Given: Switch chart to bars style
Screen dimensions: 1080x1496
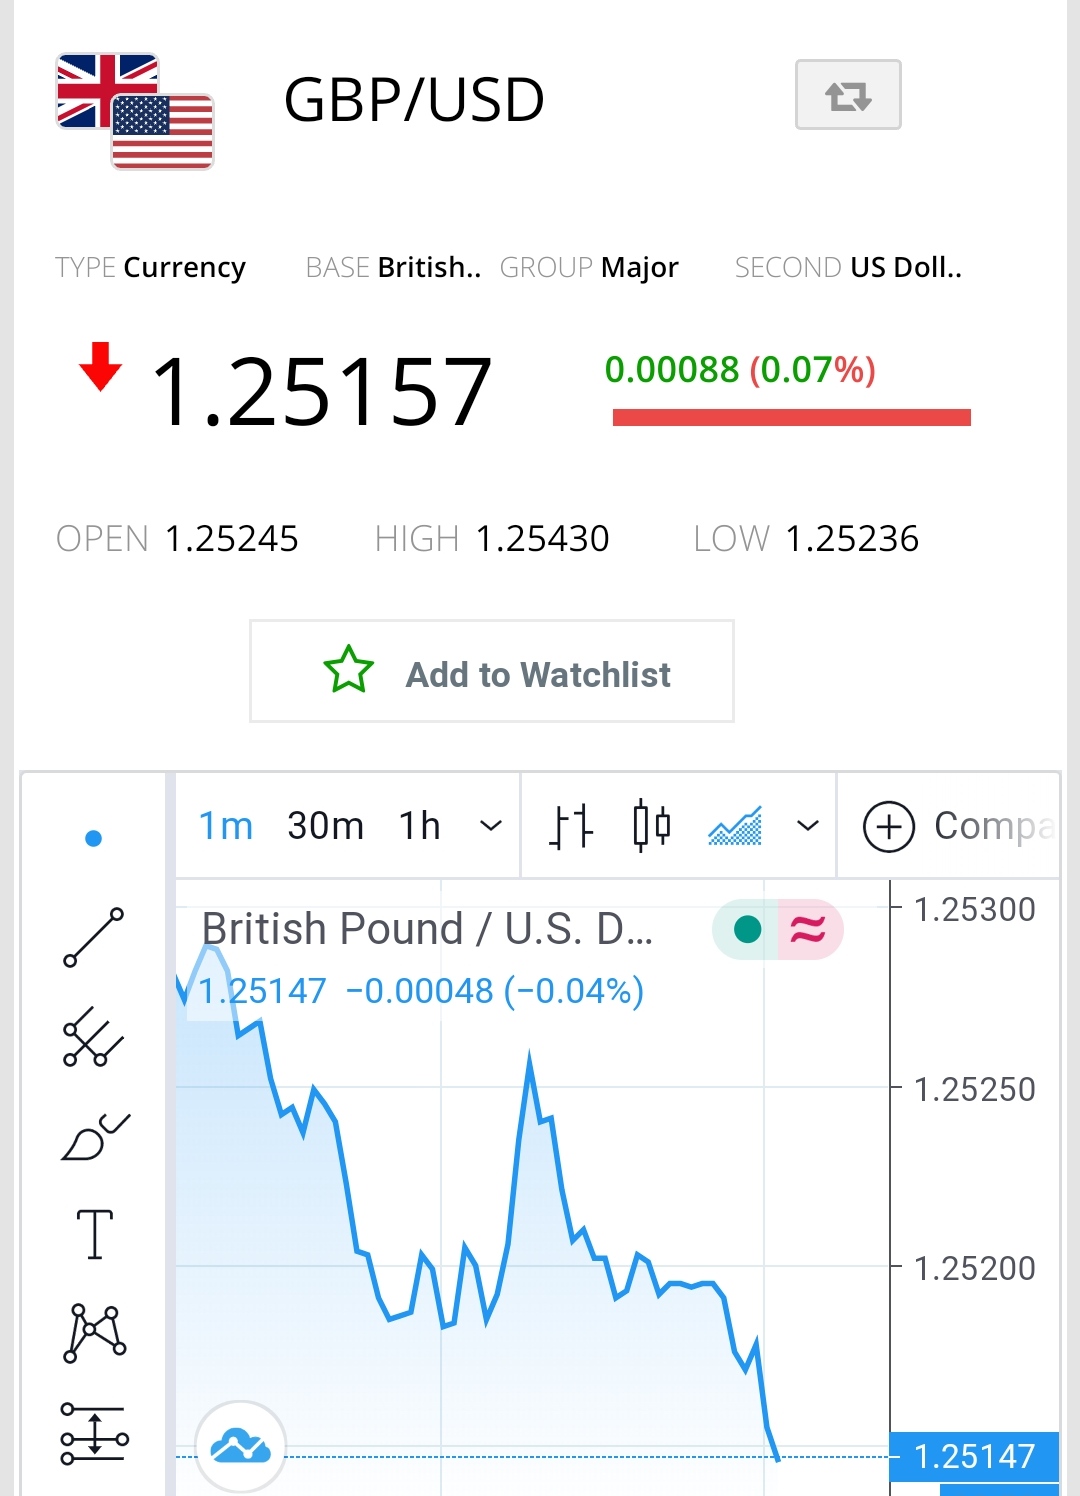Looking at the screenshot, I should [571, 827].
